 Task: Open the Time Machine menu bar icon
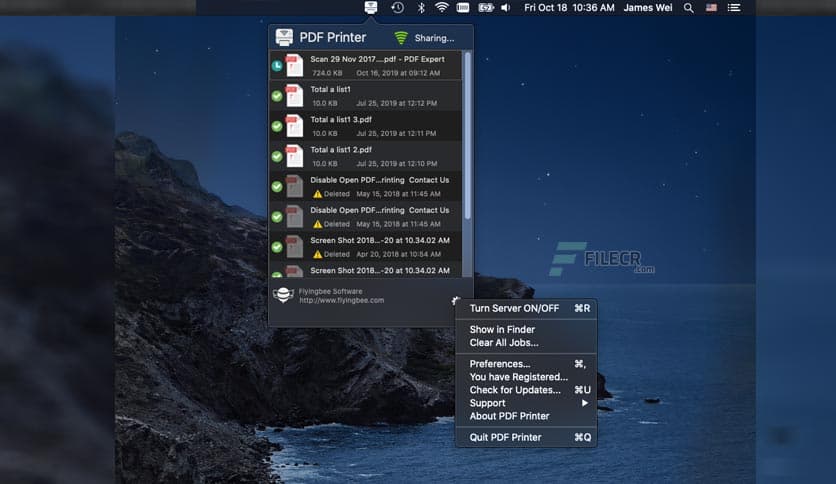[397, 7]
